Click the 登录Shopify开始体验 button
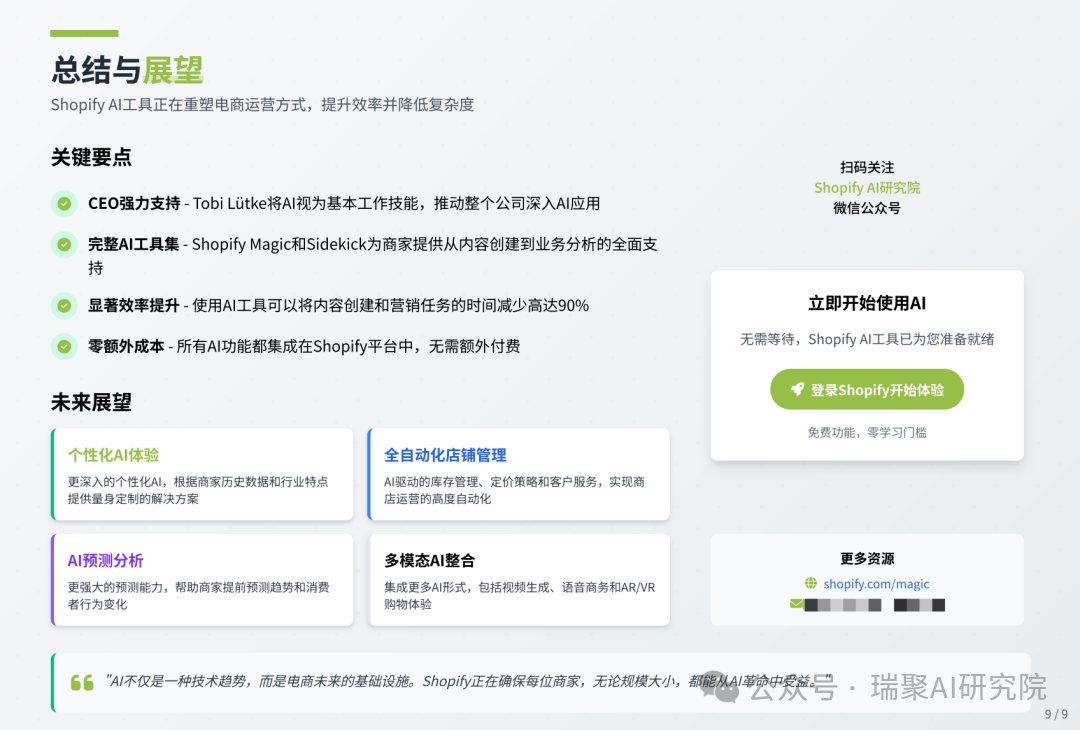The image size is (1080, 730). click(866, 389)
